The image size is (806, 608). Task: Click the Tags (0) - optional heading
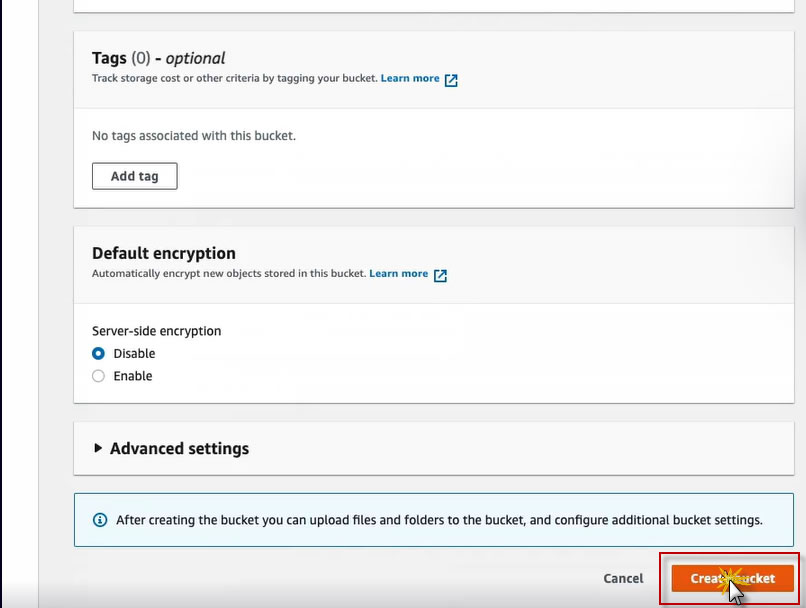[158, 58]
